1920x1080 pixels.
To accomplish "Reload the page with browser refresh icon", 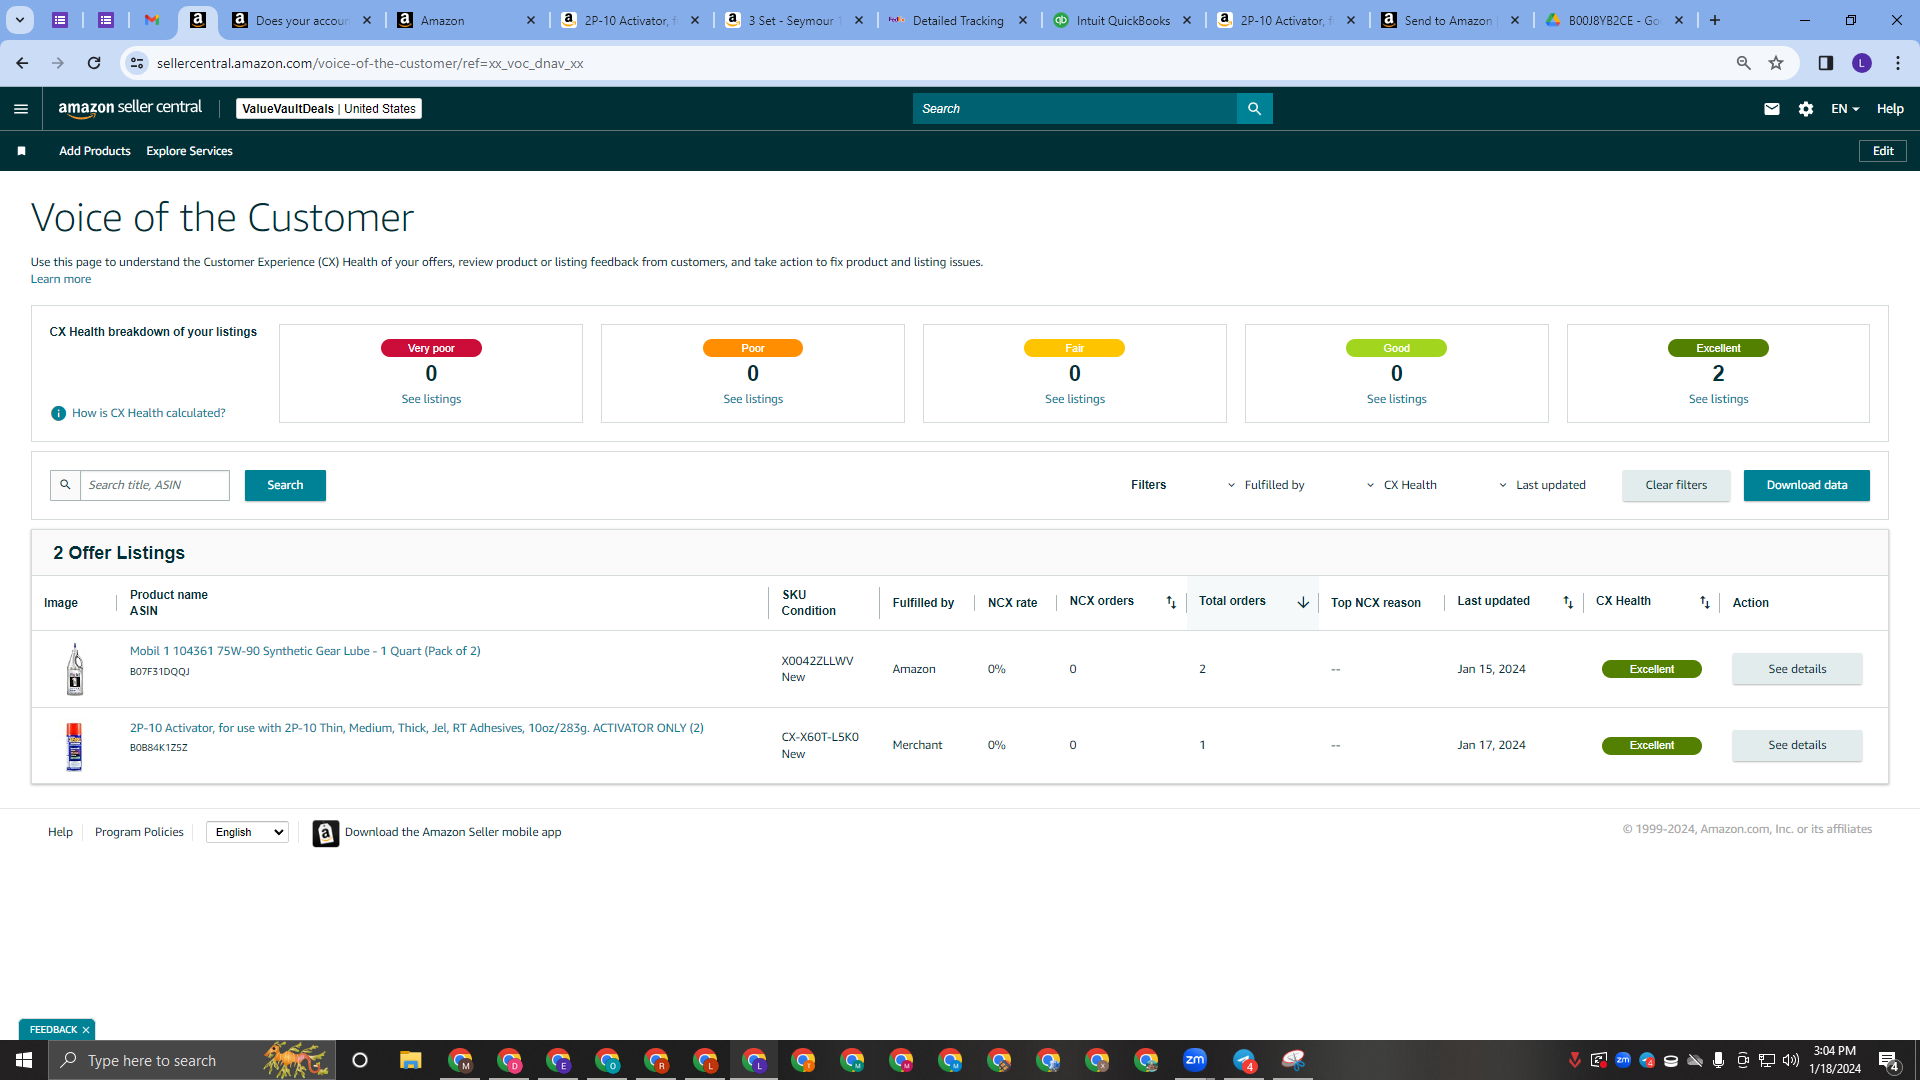I will pos(94,63).
